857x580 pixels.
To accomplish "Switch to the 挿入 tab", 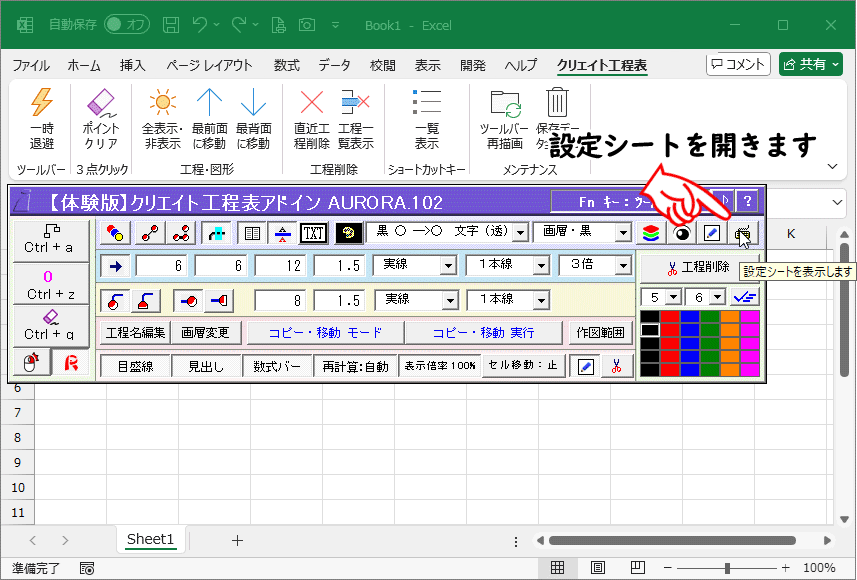I will [133, 66].
